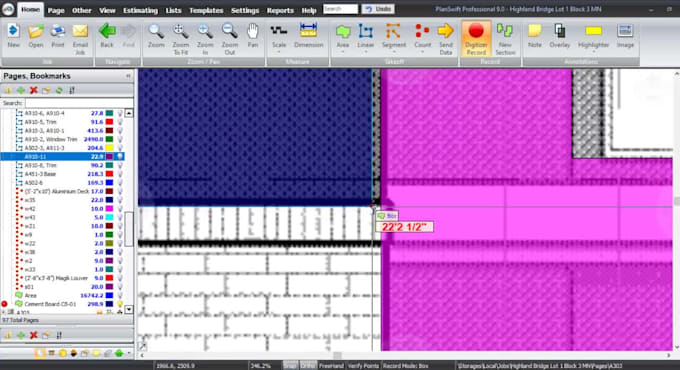680x370 pixels.
Task: Navigate Back with the green arrow
Action: pos(107,36)
